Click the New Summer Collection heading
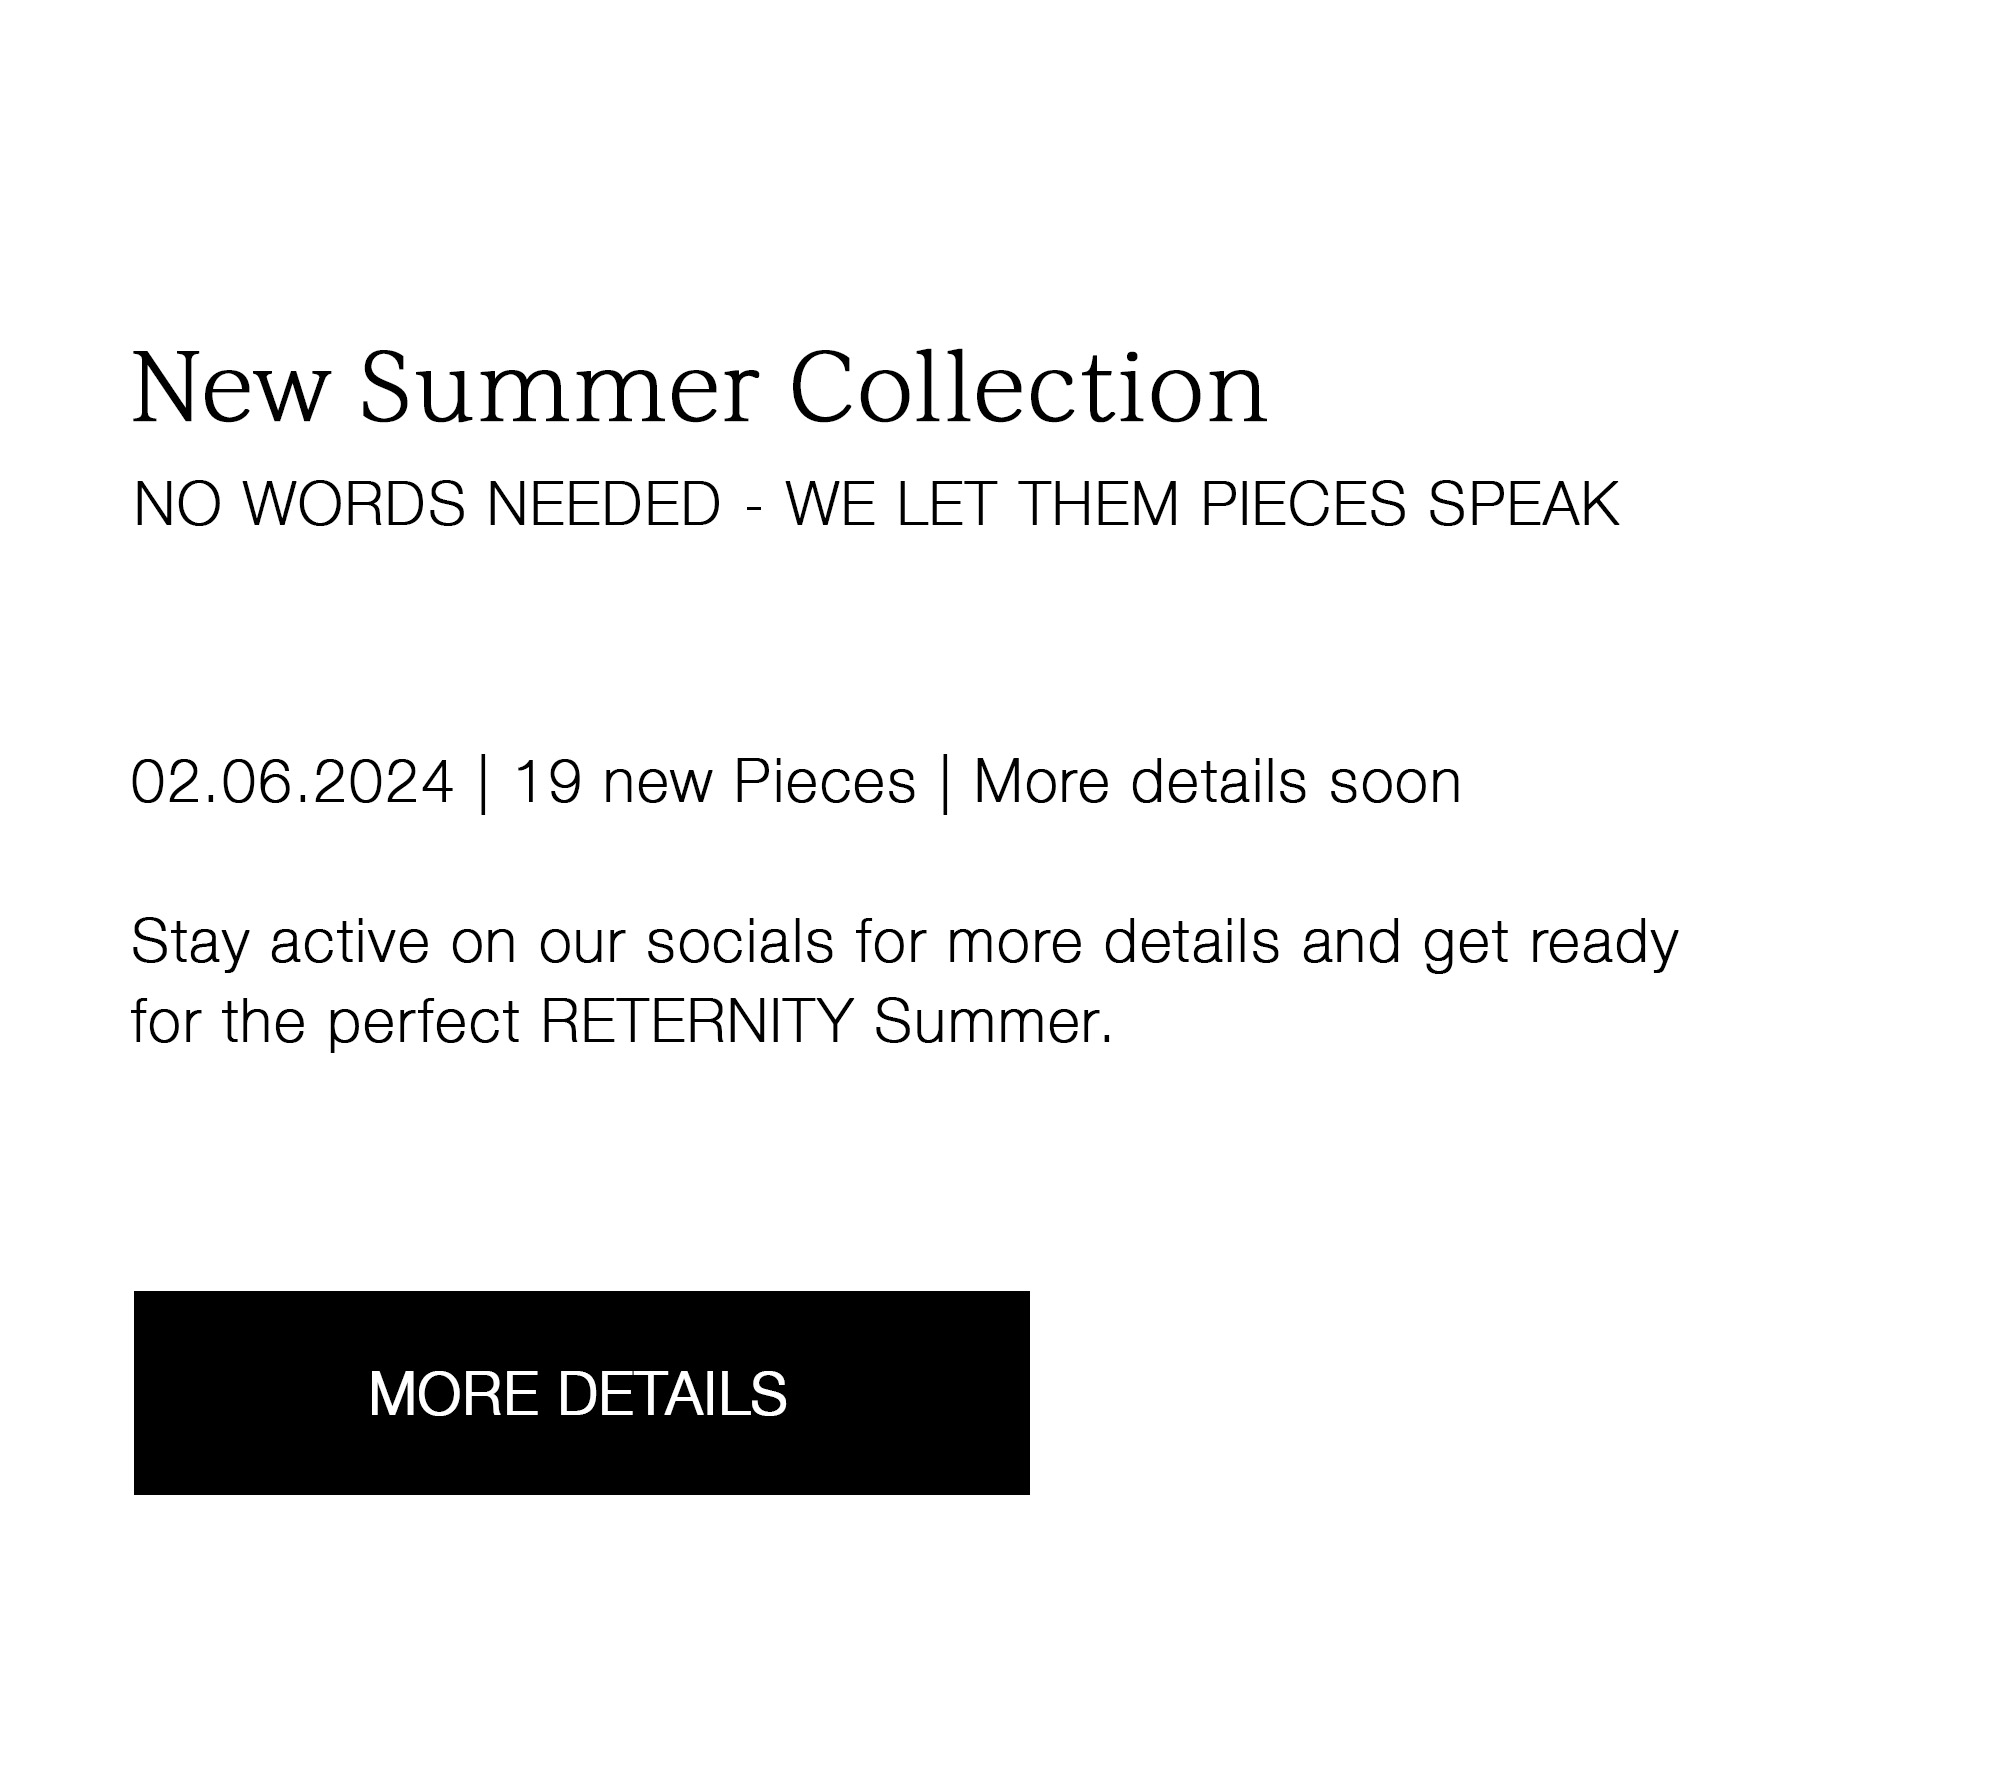This screenshot has width=2000, height=1782. click(700, 388)
